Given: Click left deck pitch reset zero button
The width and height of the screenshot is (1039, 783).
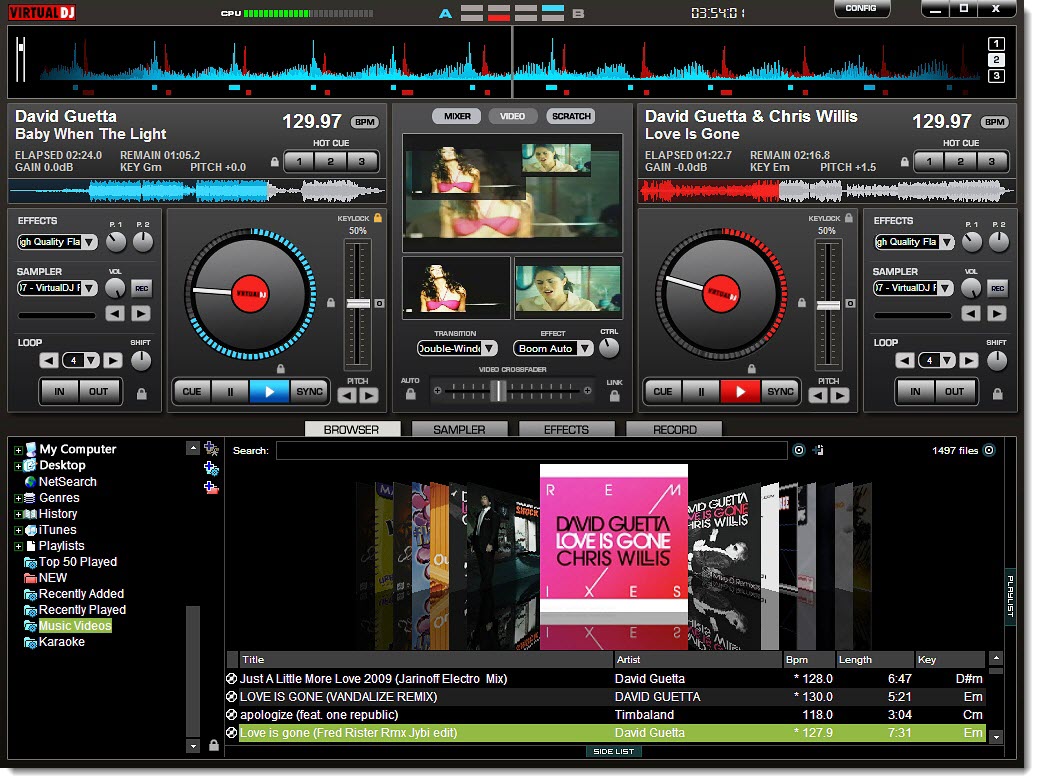Looking at the screenshot, I should coord(379,304).
